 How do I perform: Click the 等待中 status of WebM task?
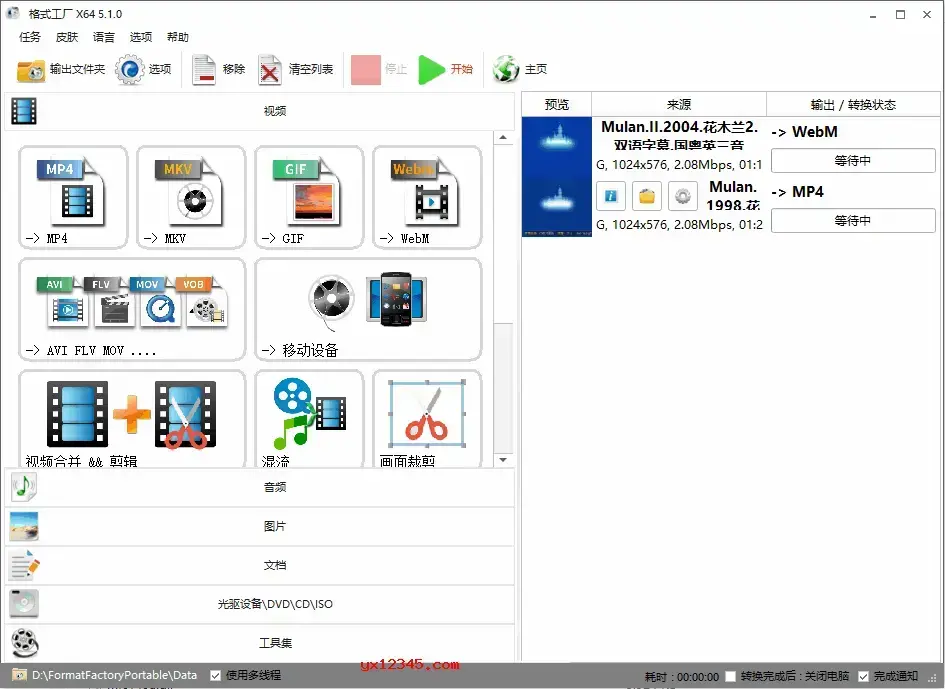click(x=853, y=161)
